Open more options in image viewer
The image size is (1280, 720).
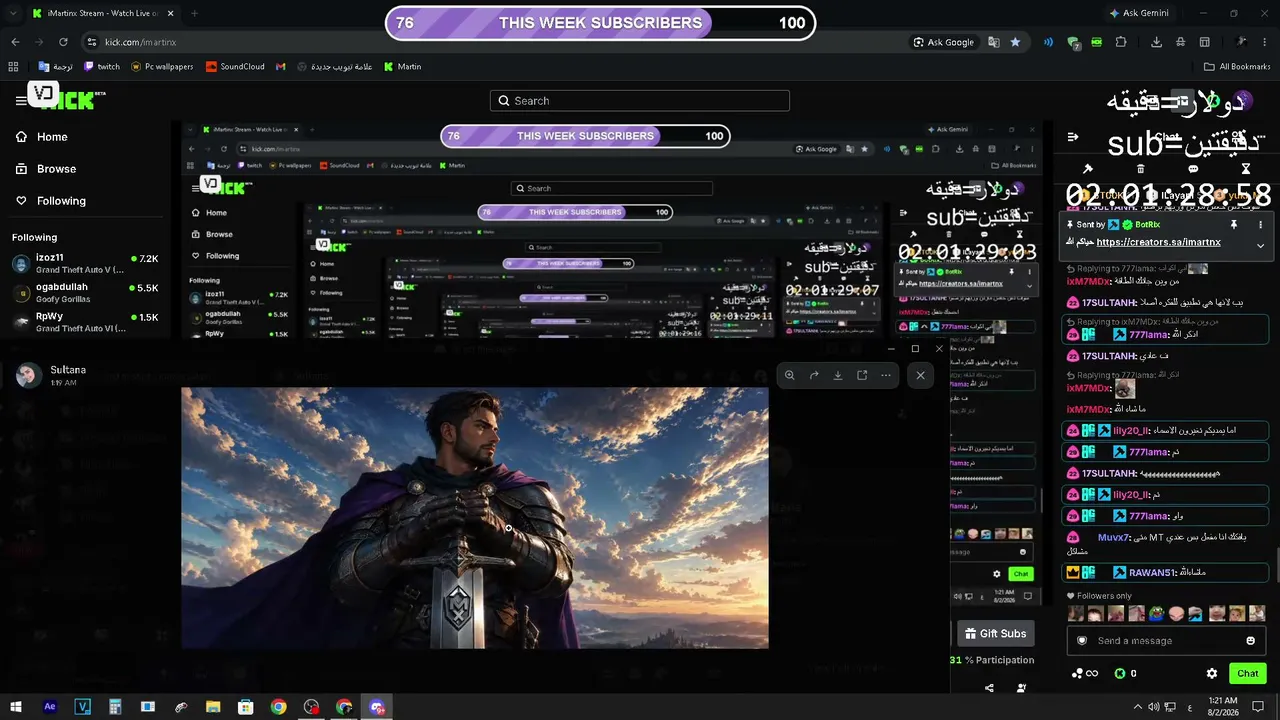[x=886, y=375]
